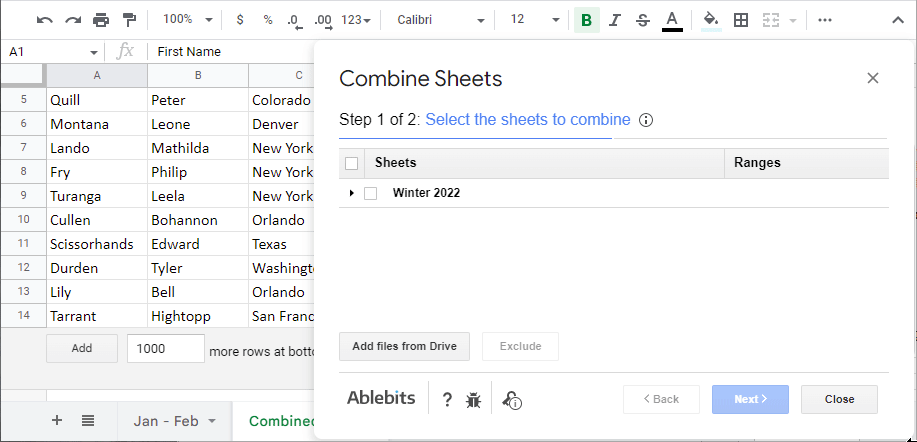Screen dimensions: 917x442
Task: Open the fill color picker
Action: (711, 20)
